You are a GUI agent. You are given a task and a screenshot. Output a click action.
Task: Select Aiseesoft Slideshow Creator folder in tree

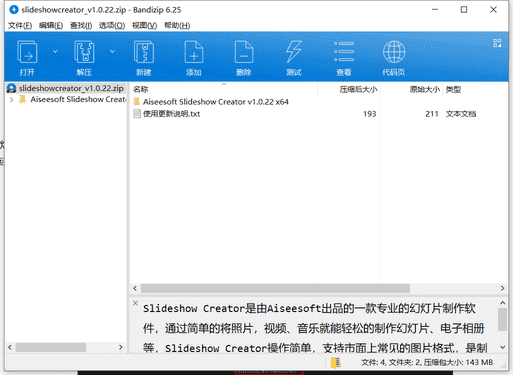click(78, 99)
